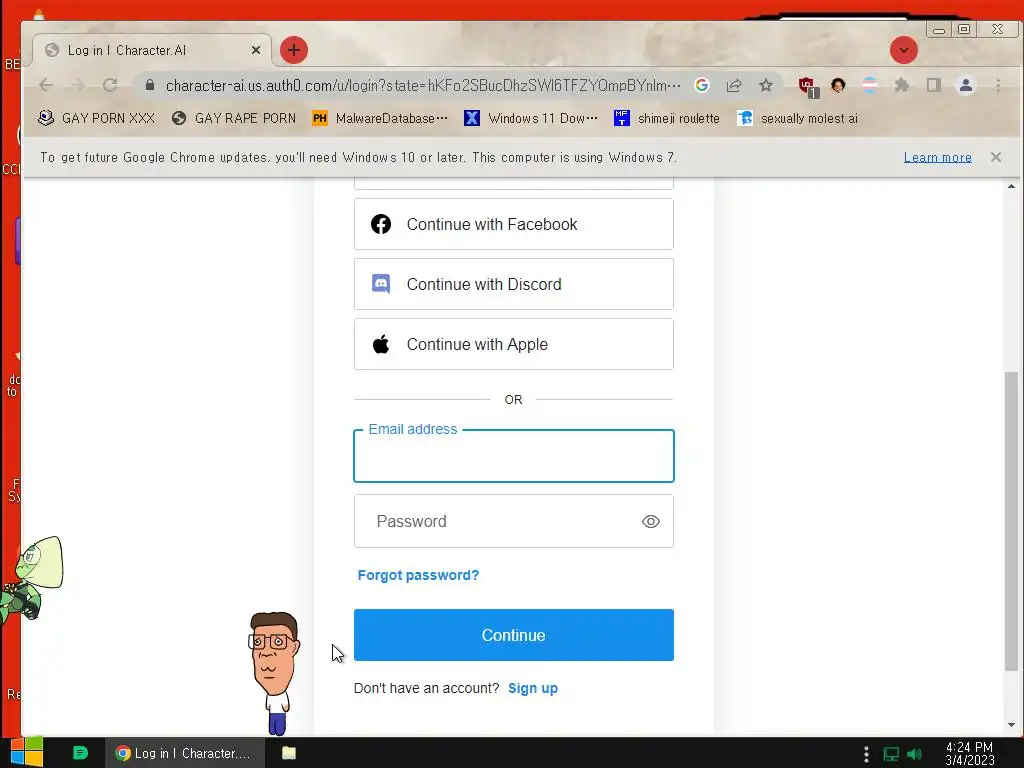Show hidden tray icons via dots

(x=866, y=754)
